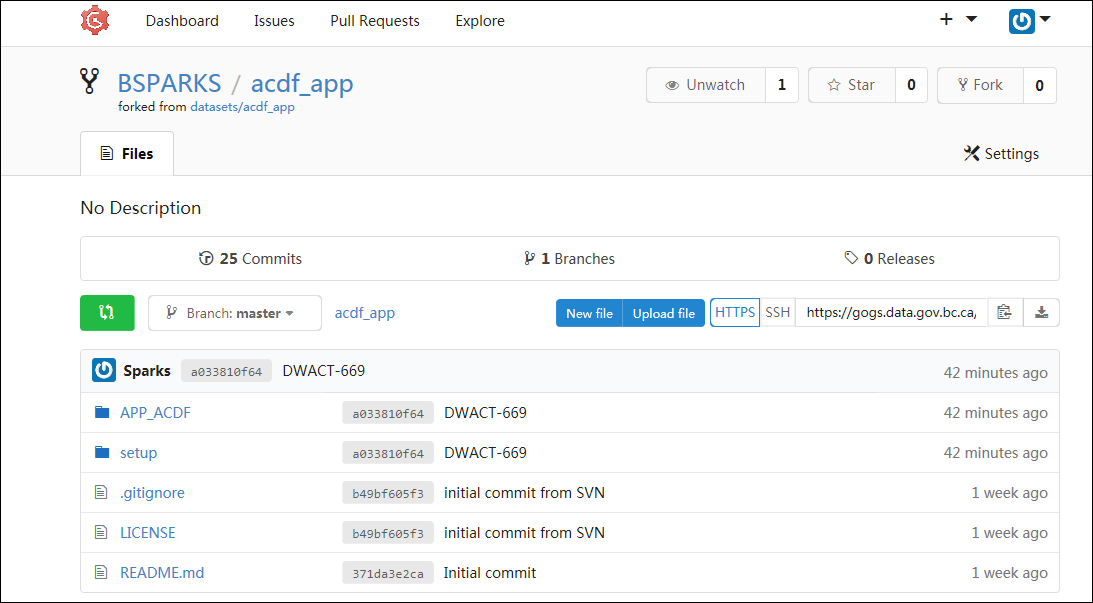Open the setup folder icon

pyautogui.click(x=102, y=452)
